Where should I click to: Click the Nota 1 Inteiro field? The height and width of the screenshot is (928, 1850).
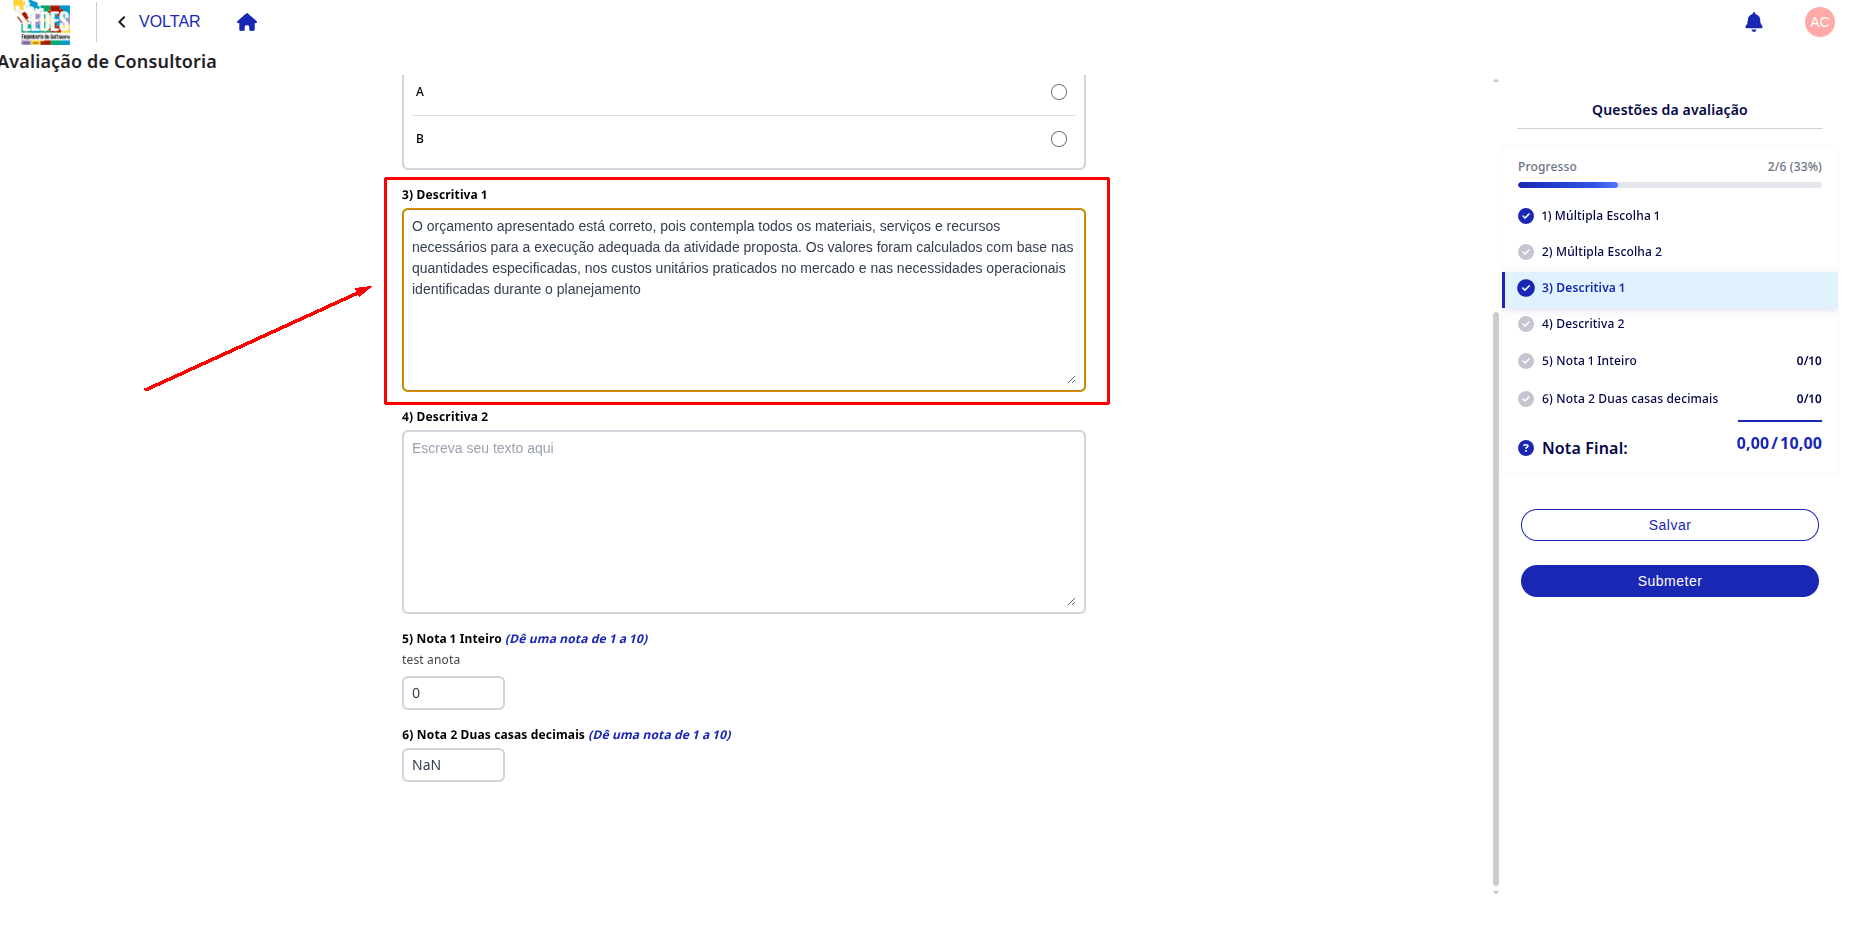(453, 693)
